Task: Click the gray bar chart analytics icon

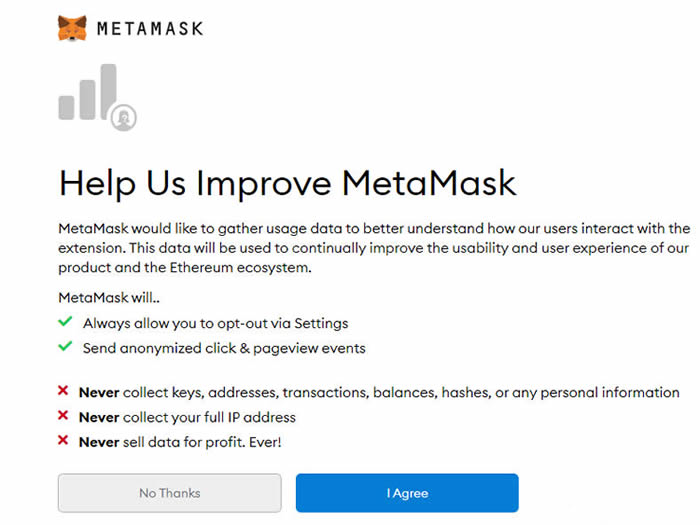Action: coord(87,96)
